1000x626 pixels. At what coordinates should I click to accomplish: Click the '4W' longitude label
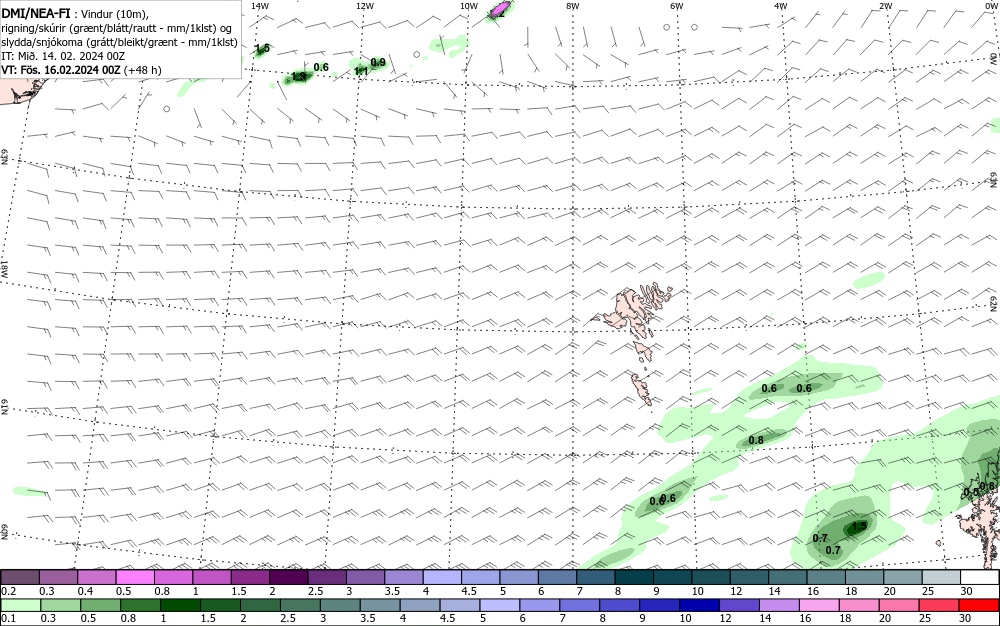point(781,6)
